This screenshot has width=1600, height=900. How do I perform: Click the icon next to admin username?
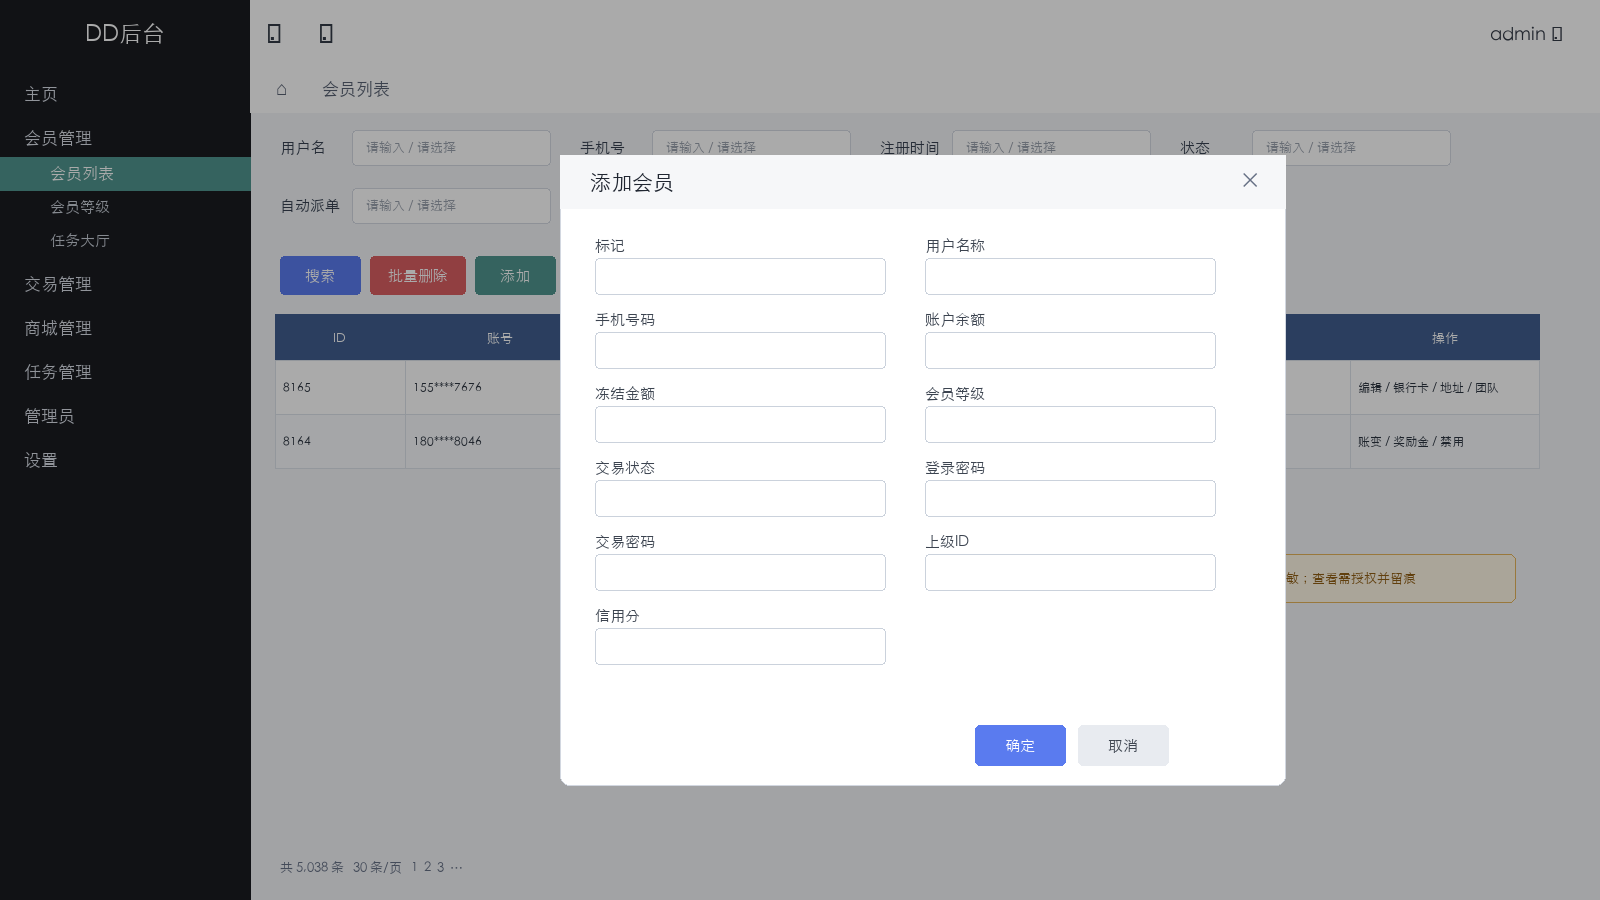tap(1557, 34)
